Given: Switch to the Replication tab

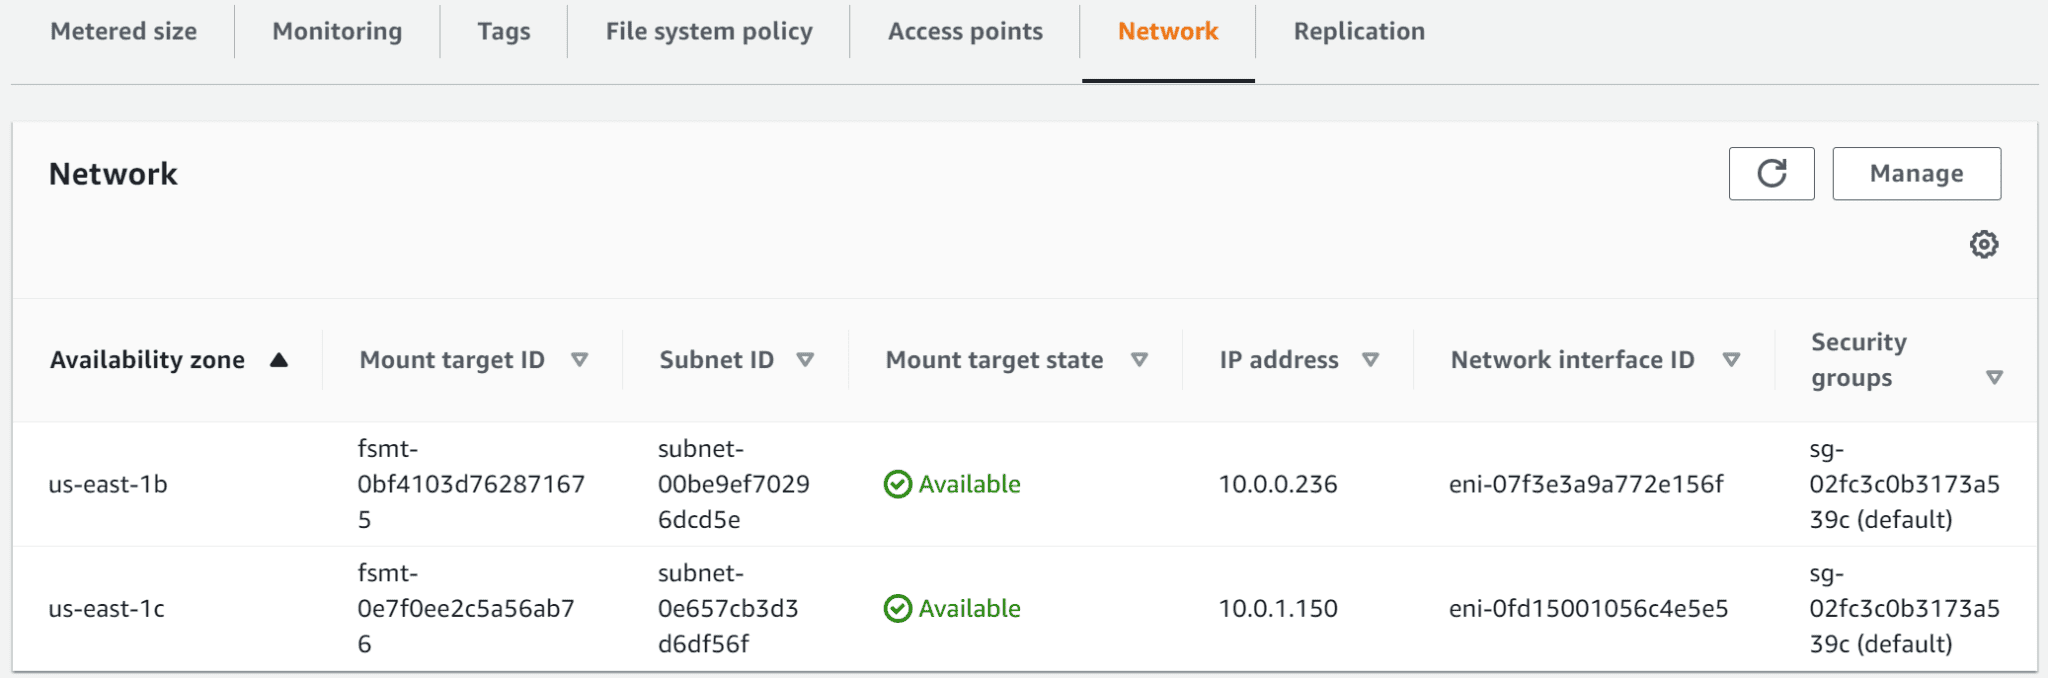Looking at the screenshot, I should pos(1359,31).
